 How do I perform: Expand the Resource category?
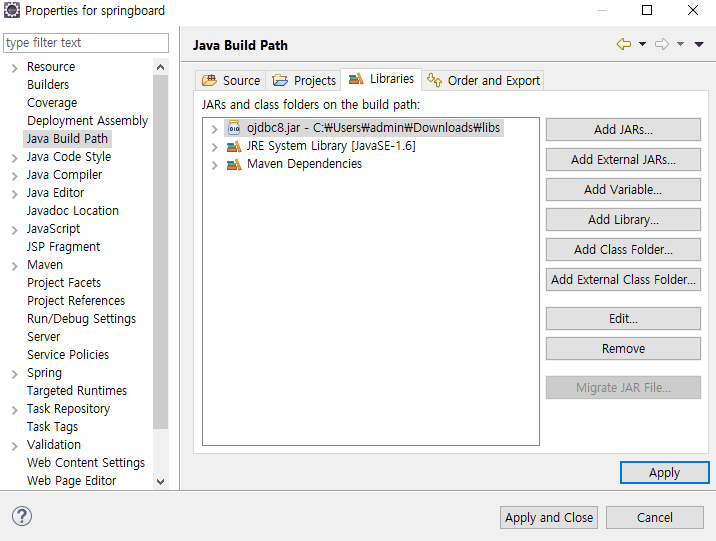pyautogui.click(x=15, y=68)
